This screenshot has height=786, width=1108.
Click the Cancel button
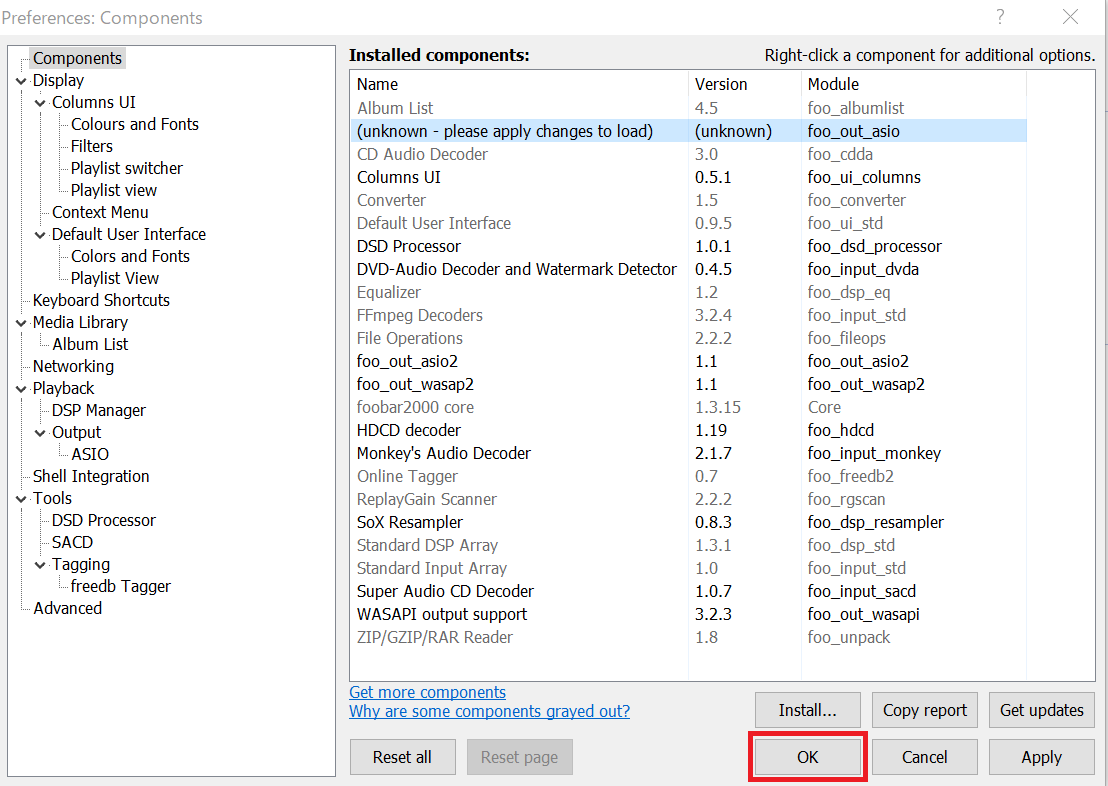[924, 757]
